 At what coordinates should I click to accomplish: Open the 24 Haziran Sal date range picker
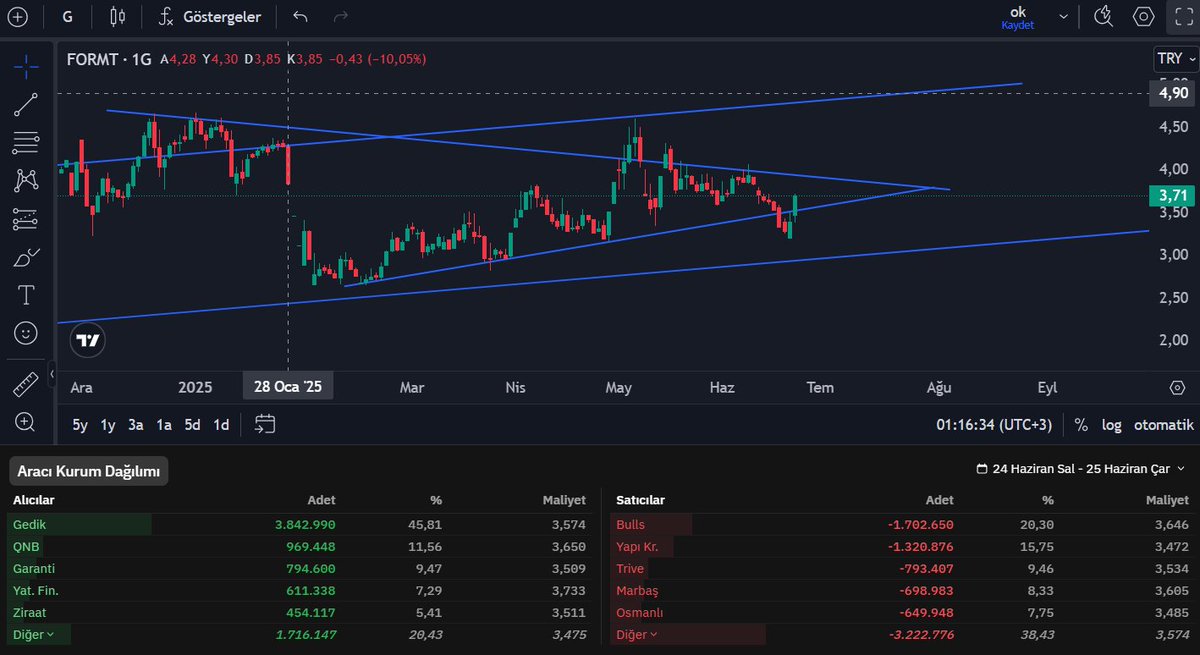1081,469
